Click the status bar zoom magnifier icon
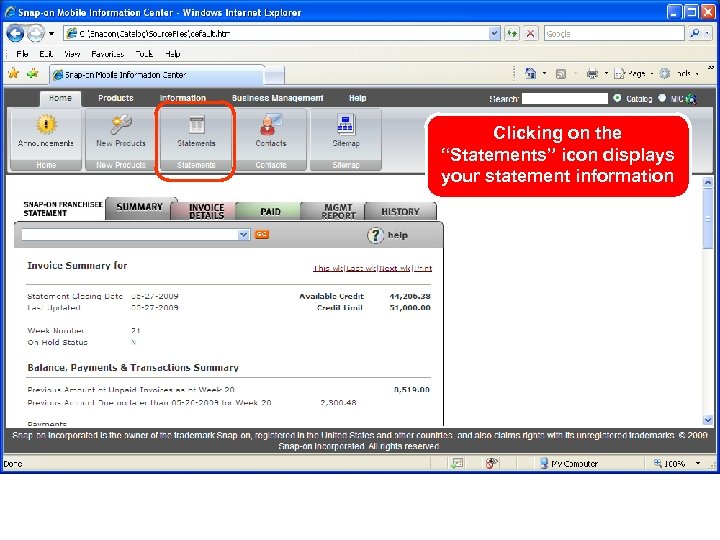 tap(658, 463)
